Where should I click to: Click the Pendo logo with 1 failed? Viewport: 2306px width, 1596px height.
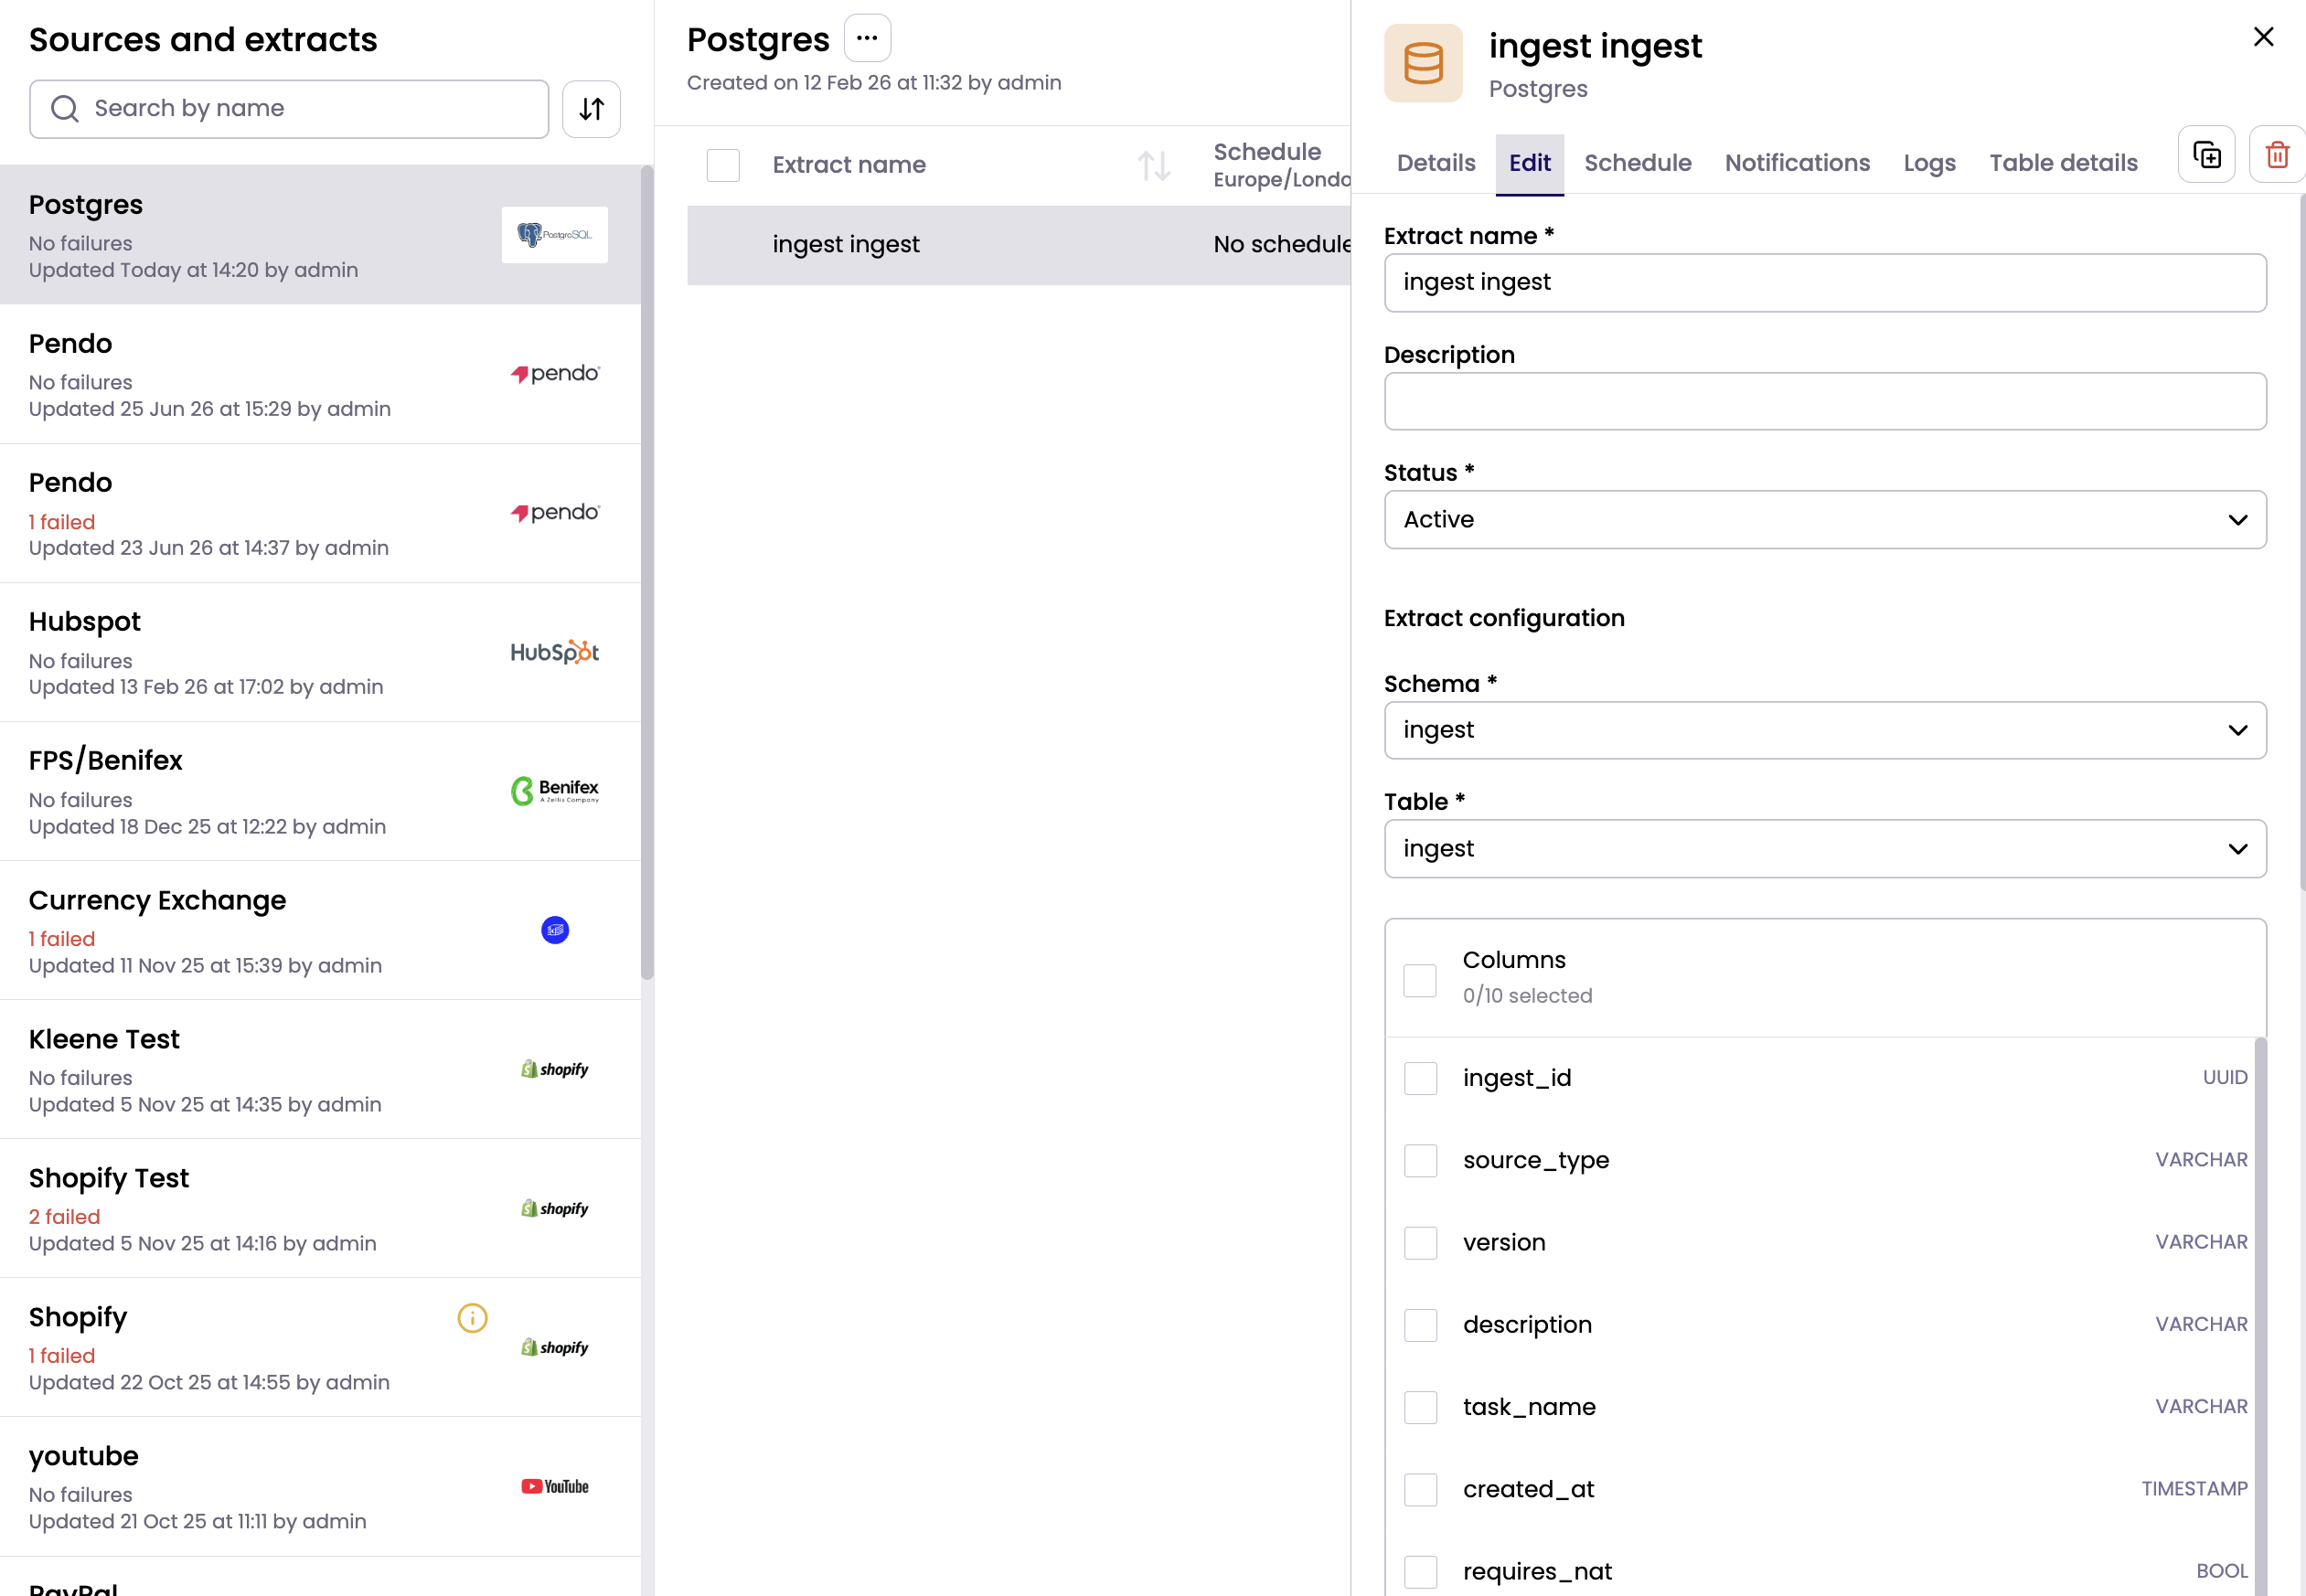(555, 513)
